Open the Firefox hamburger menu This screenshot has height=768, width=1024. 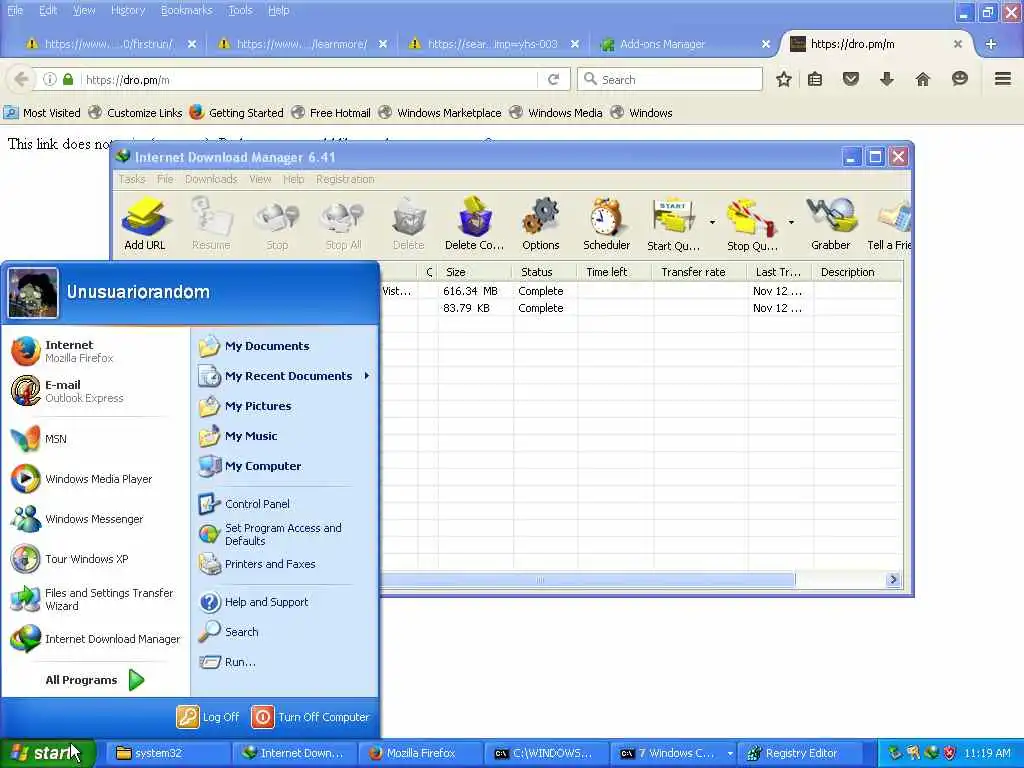click(1003, 79)
